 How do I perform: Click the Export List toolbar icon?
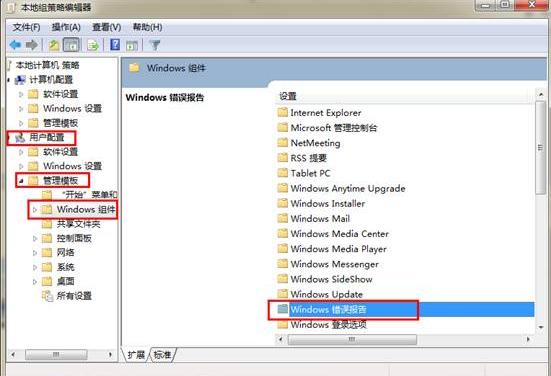coord(93,45)
